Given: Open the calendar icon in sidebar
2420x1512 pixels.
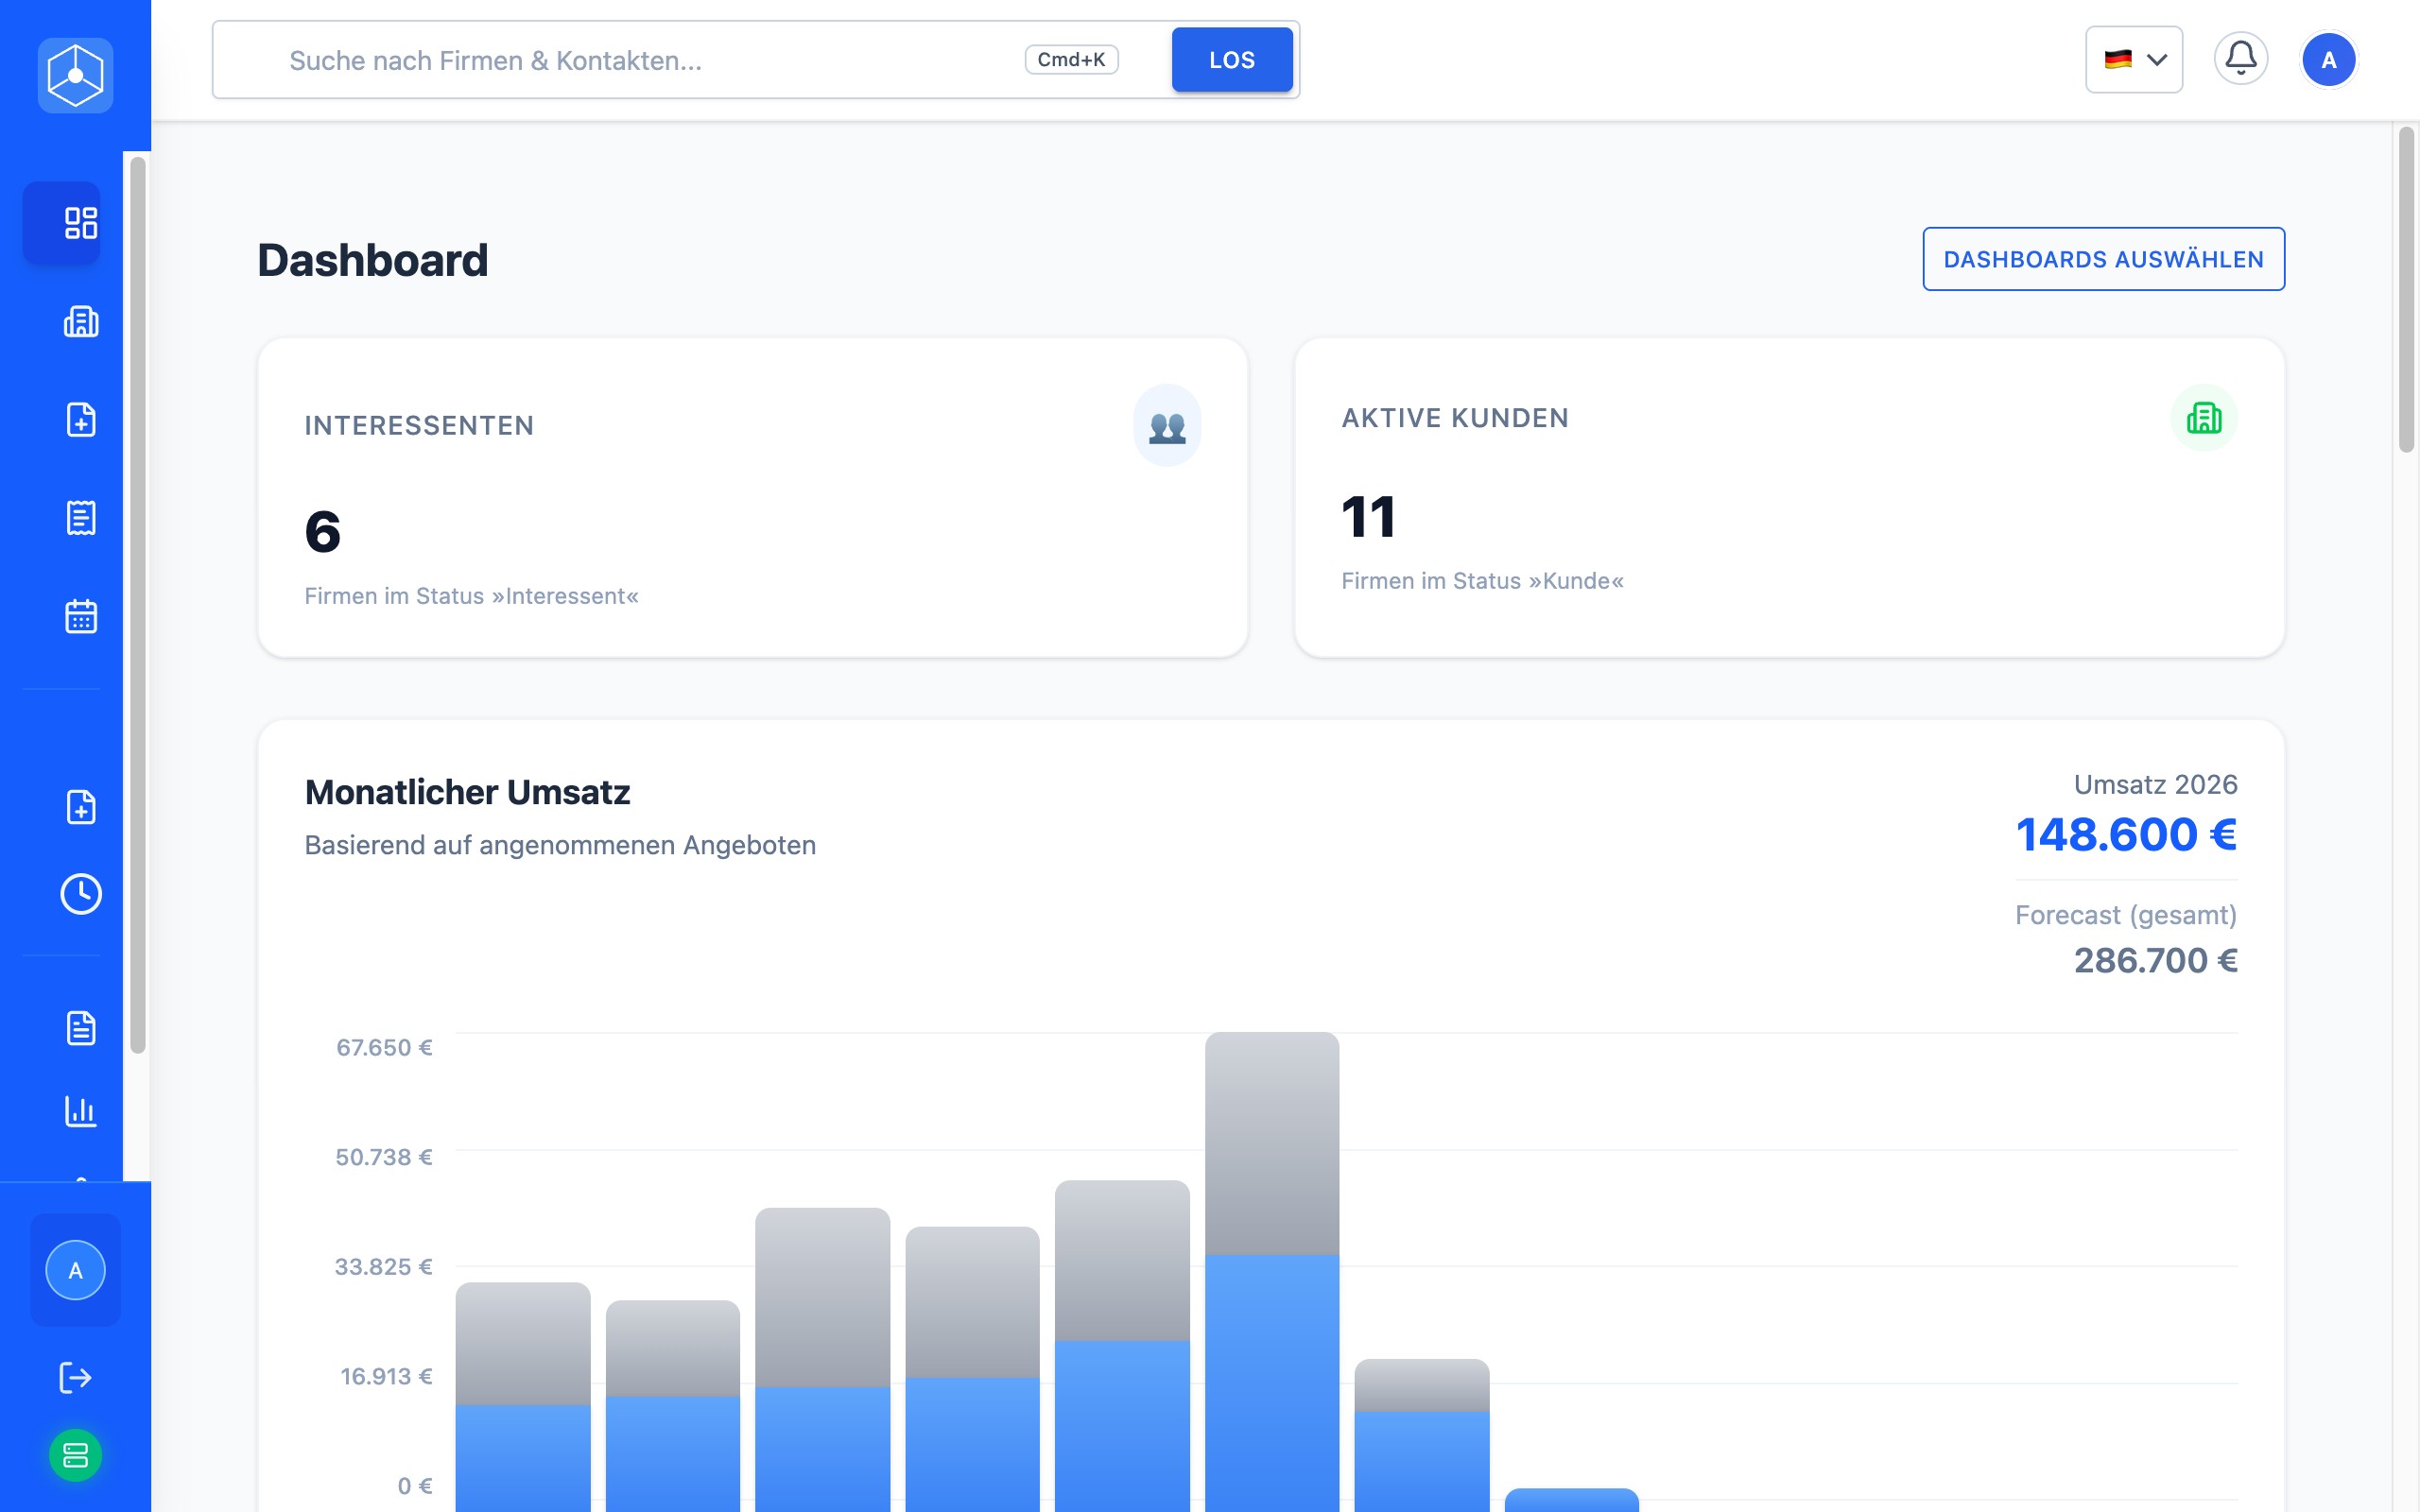Looking at the screenshot, I should (81, 616).
